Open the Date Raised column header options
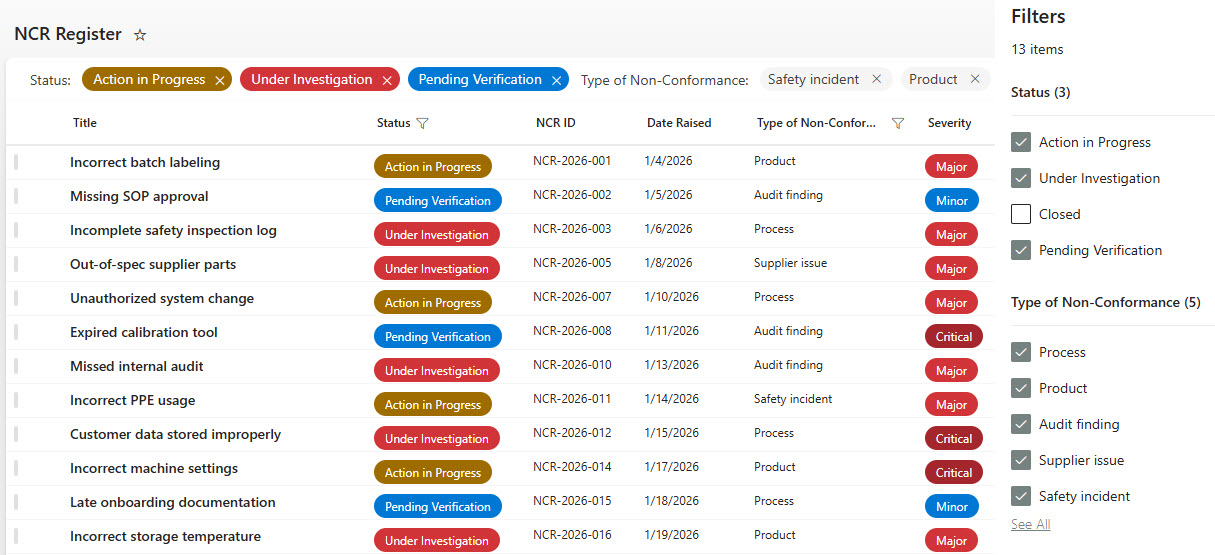1215x555 pixels. 679,123
